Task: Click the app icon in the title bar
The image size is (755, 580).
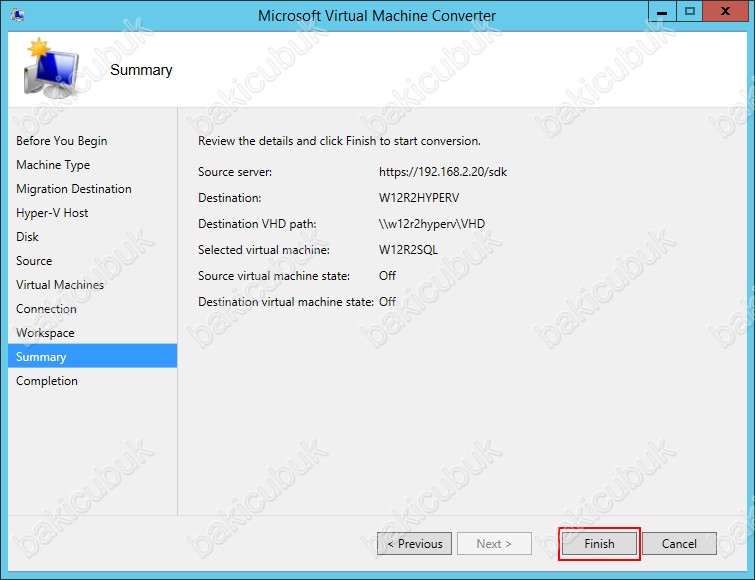Action: tap(20, 15)
